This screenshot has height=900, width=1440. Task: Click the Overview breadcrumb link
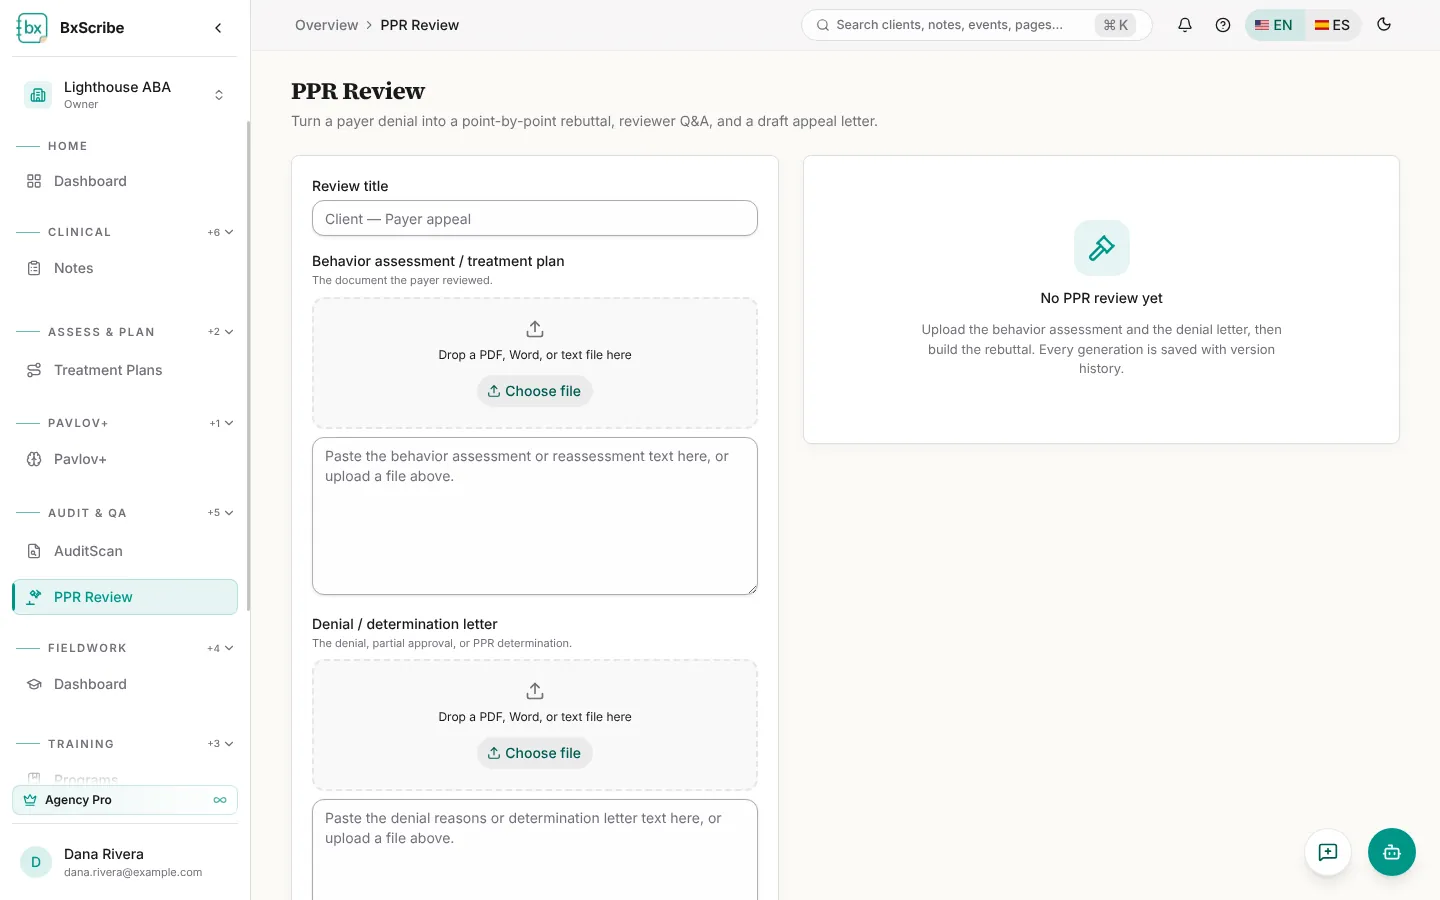[x=326, y=25]
